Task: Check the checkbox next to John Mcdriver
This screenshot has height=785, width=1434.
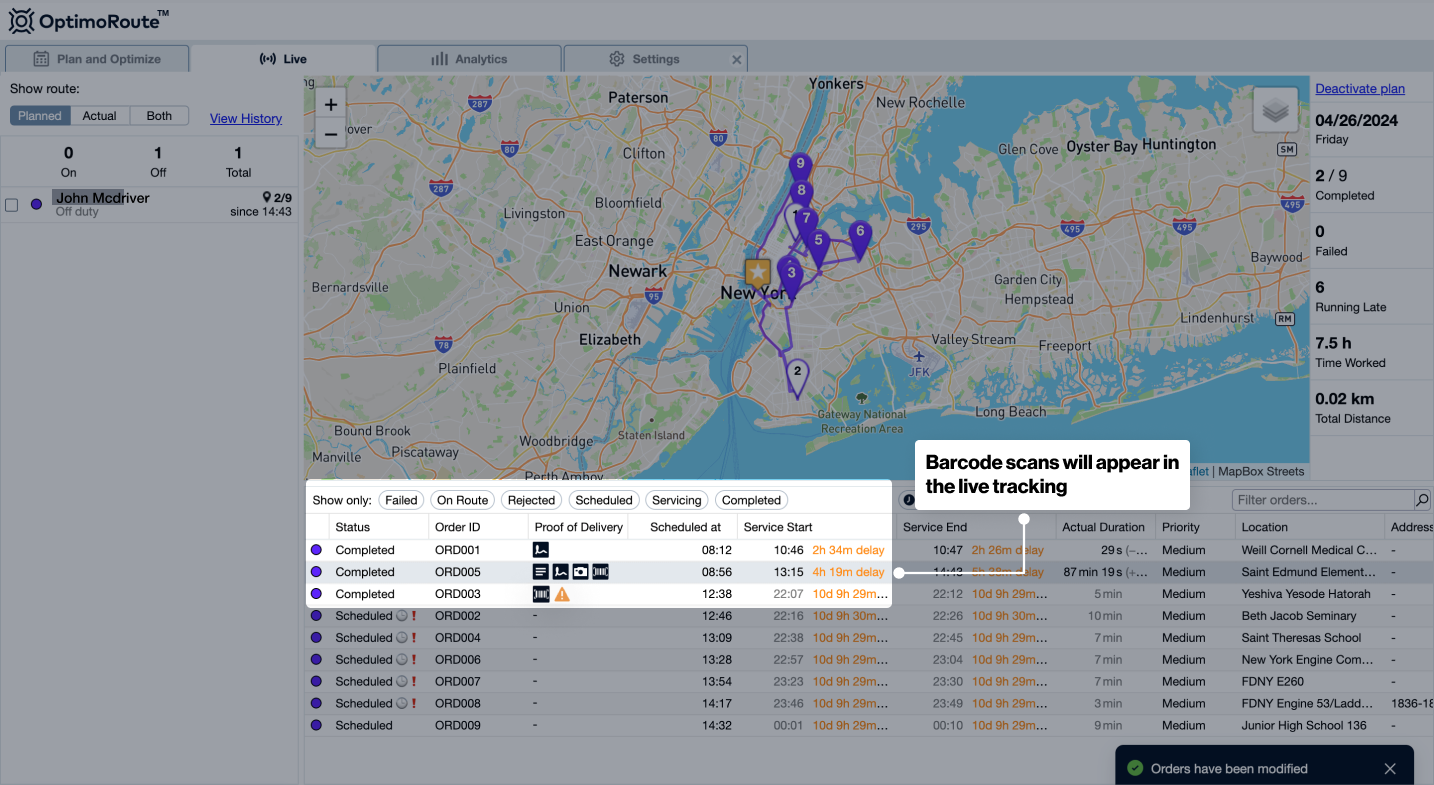Action: [x=13, y=204]
